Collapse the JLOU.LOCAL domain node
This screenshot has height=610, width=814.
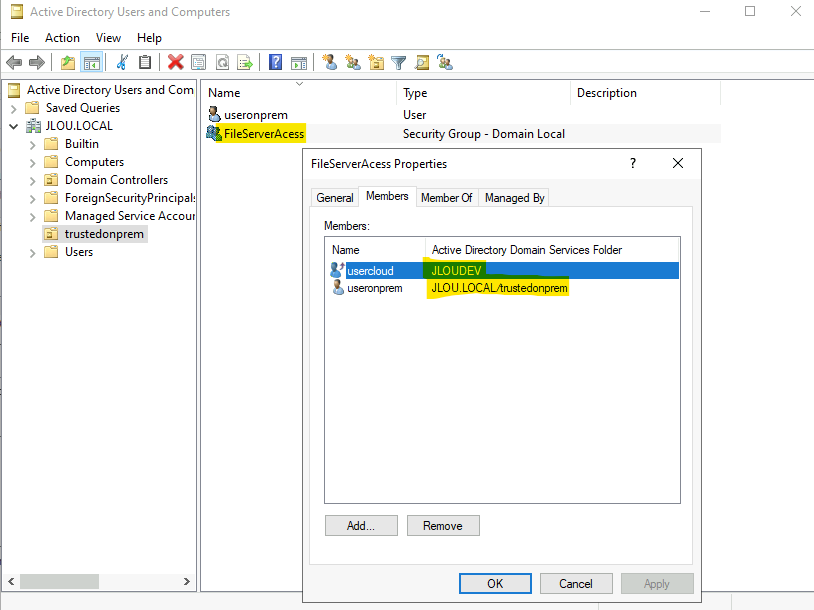[14, 126]
